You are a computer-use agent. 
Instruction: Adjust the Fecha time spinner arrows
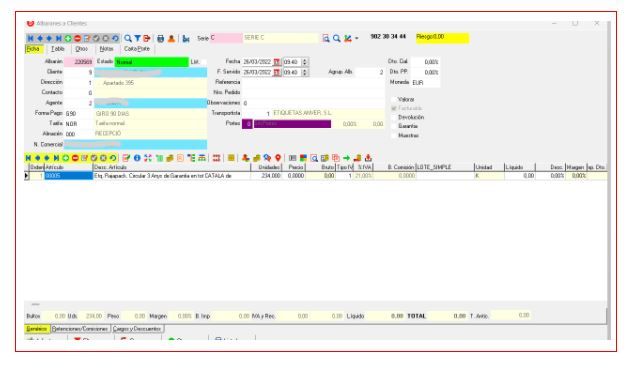(305, 62)
